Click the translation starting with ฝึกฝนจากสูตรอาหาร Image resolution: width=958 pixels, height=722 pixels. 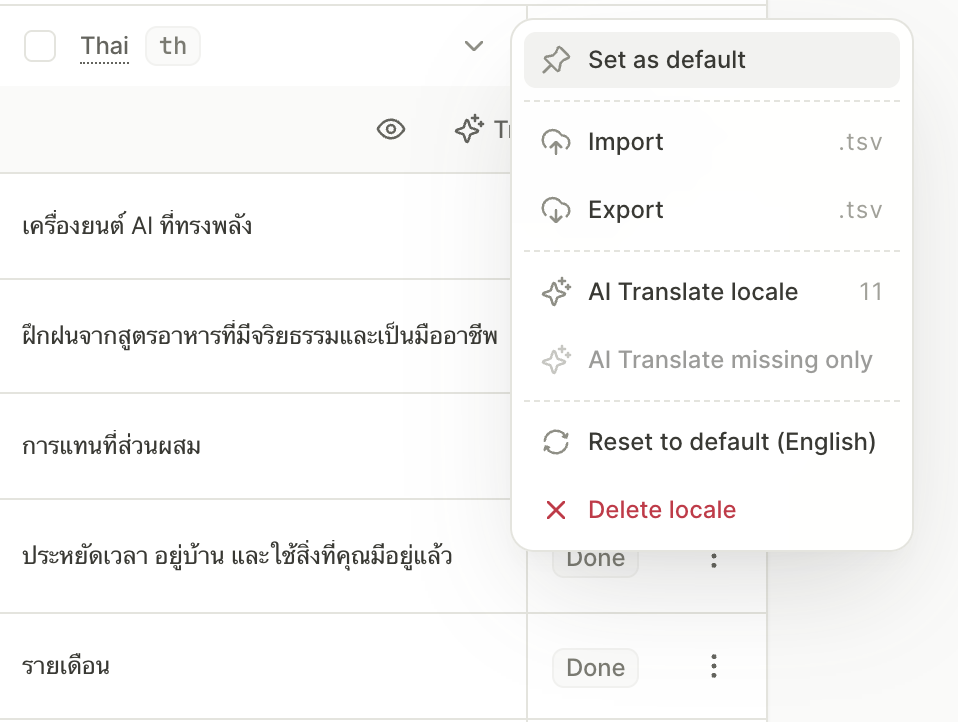(260, 336)
